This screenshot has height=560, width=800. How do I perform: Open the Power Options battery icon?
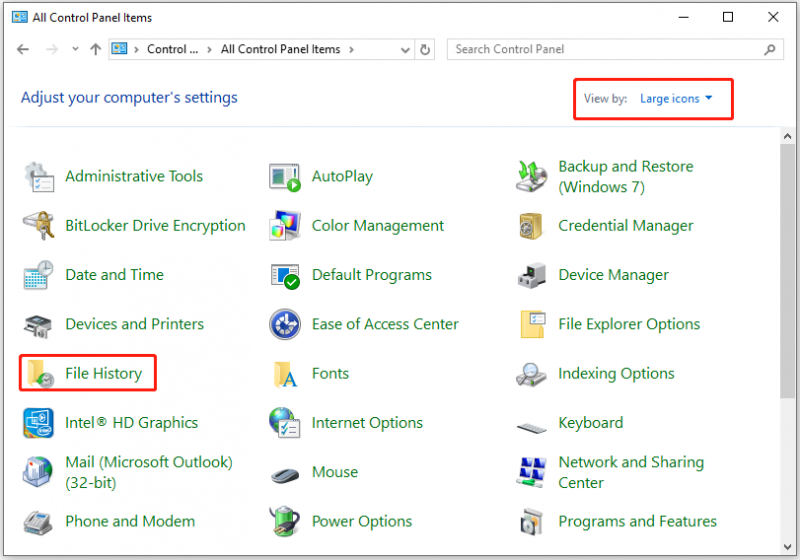point(285,521)
